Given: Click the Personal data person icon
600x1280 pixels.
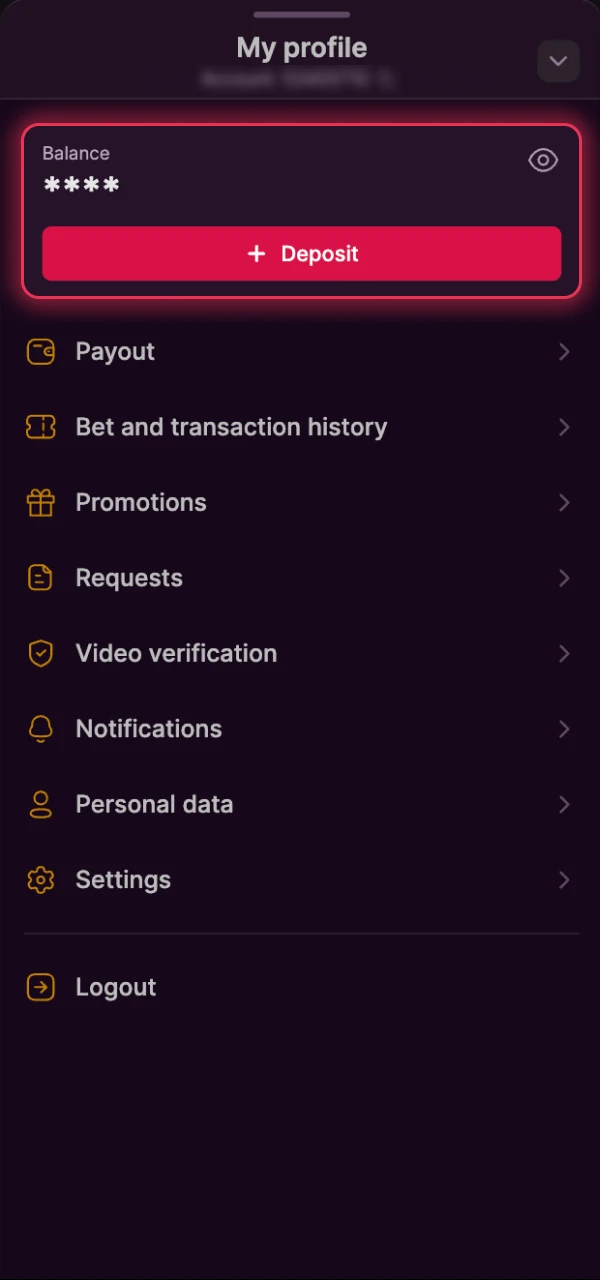Looking at the screenshot, I should click(x=41, y=805).
